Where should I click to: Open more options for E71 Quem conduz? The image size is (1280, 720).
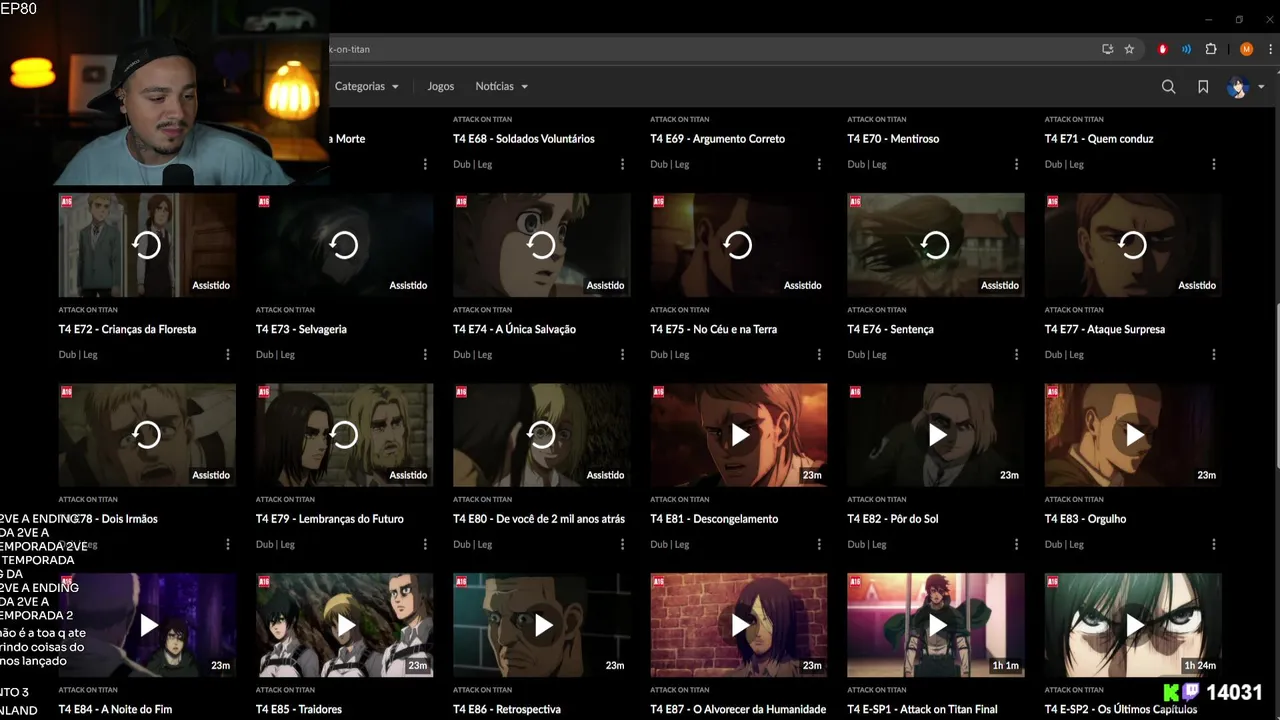[1214, 164]
